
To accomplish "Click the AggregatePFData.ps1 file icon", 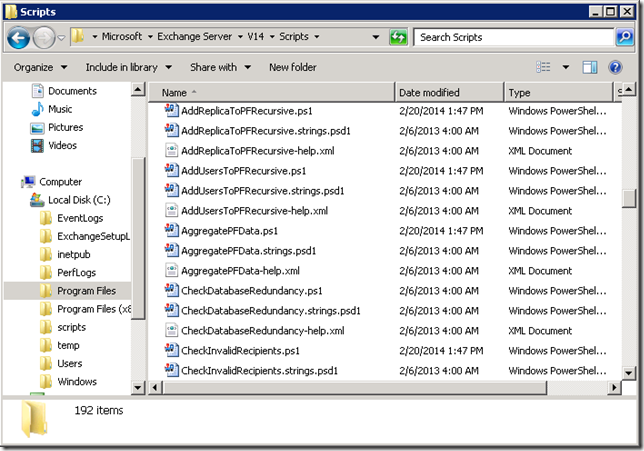I will click(x=172, y=230).
